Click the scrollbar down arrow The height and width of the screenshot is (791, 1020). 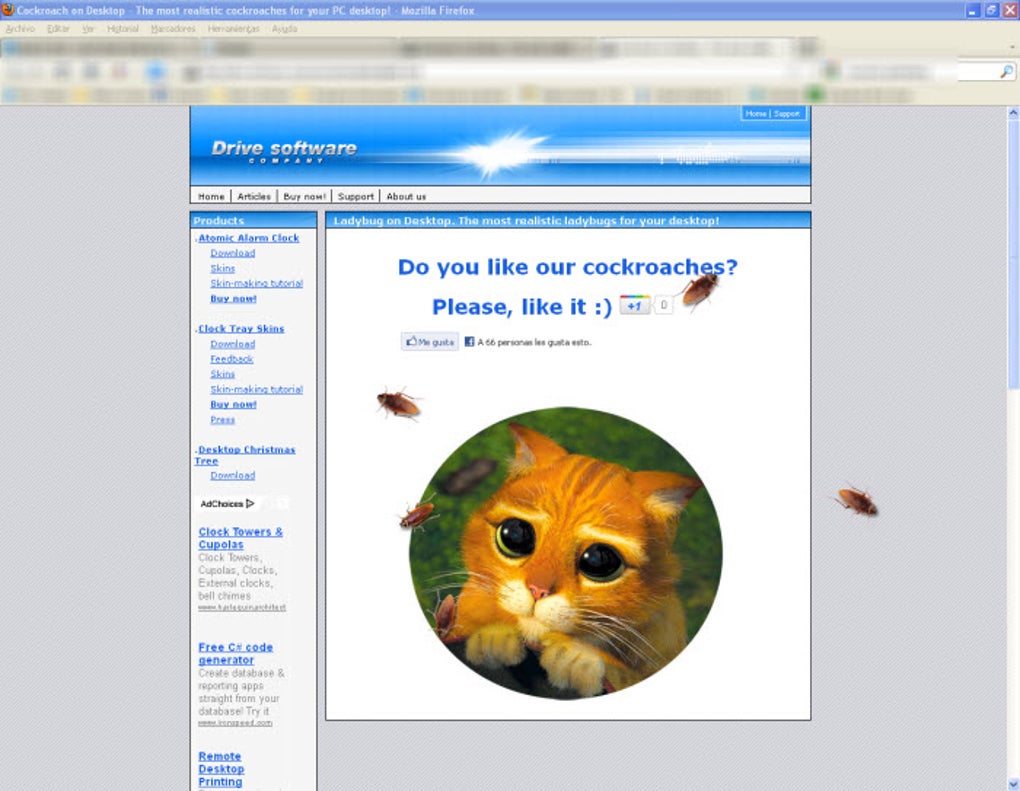pos(1013,784)
